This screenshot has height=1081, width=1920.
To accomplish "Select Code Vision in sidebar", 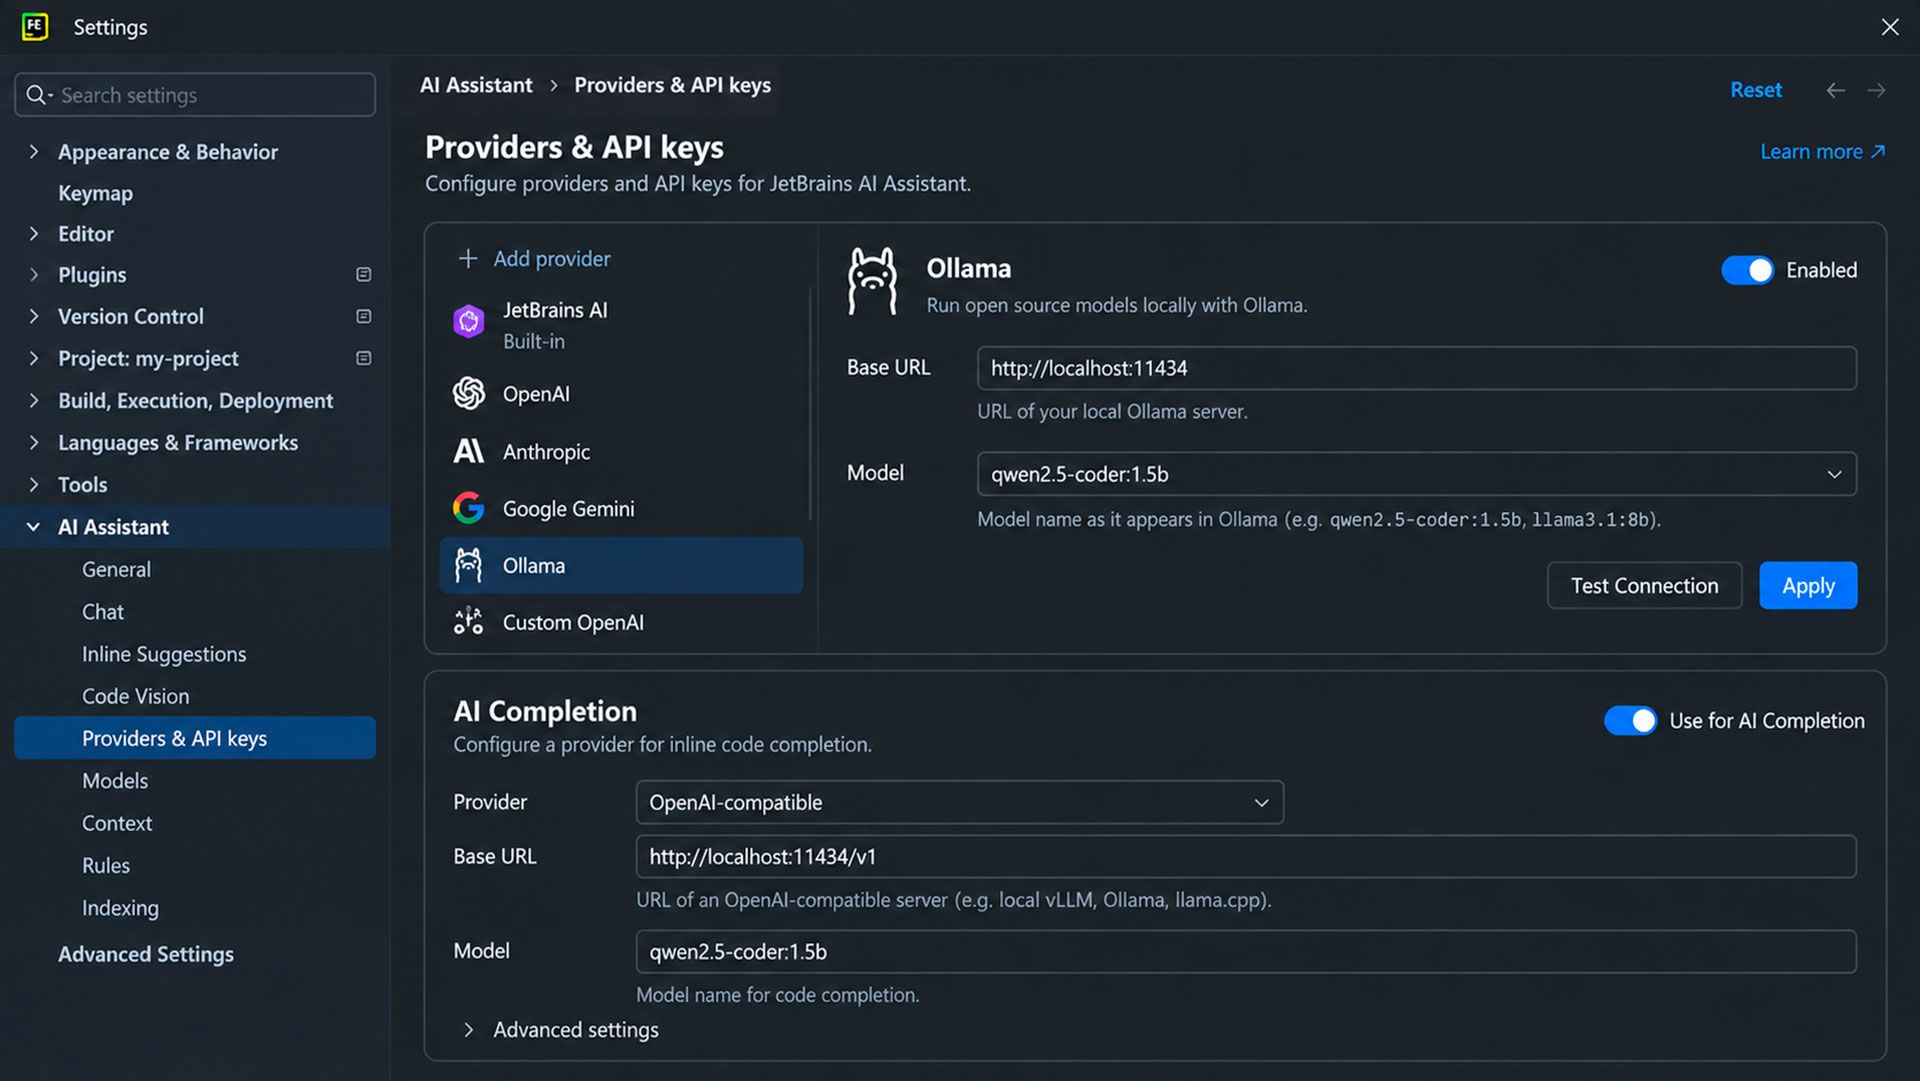I will click(x=135, y=696).
